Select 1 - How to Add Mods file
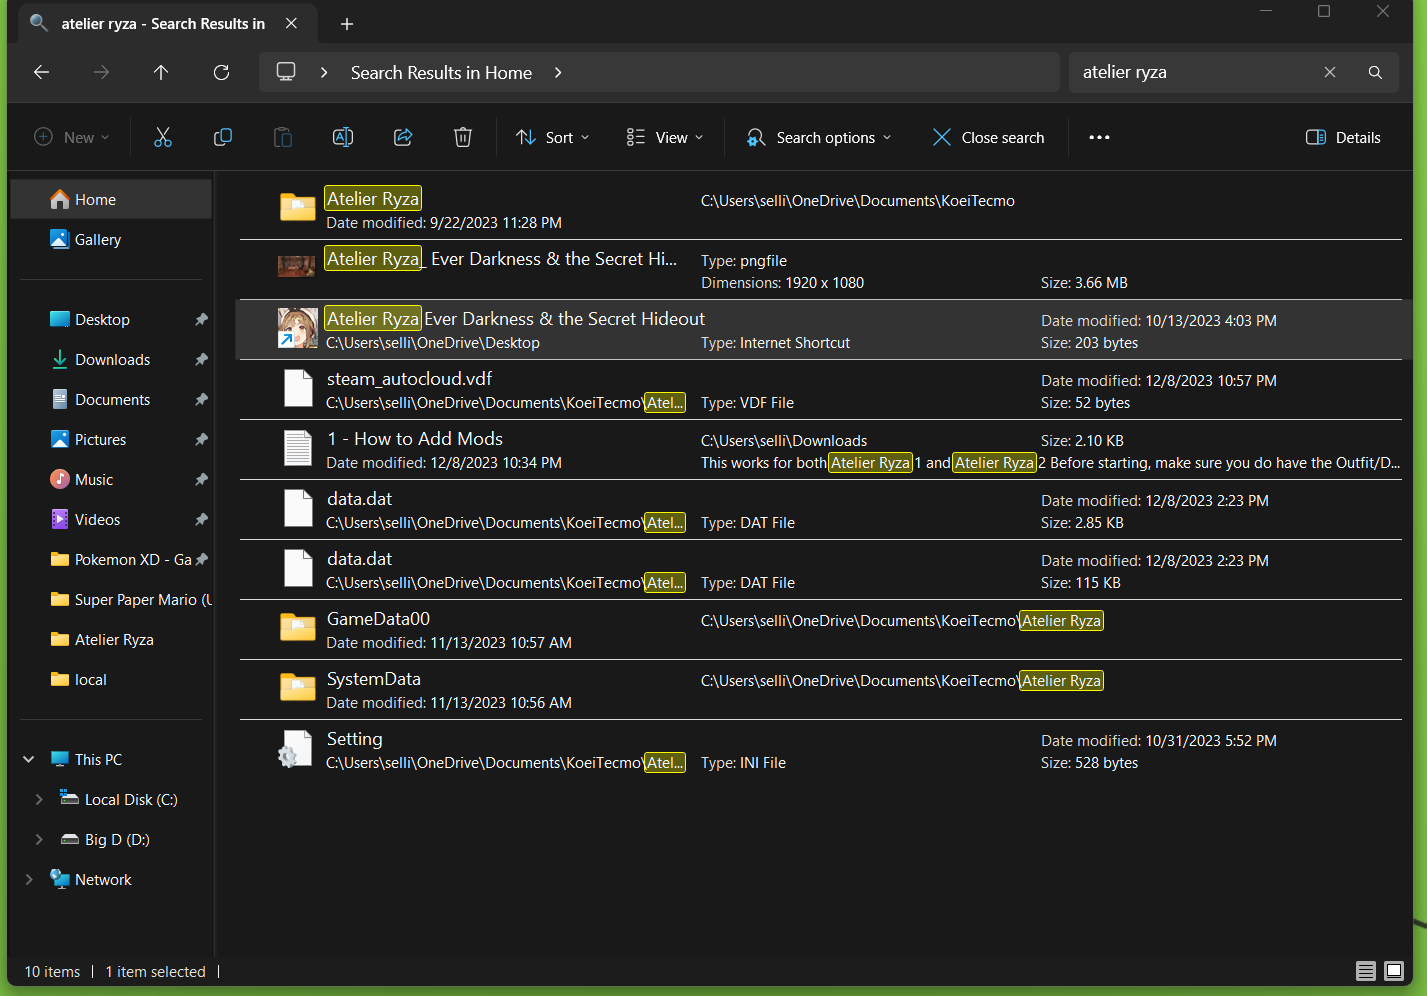 820,450
